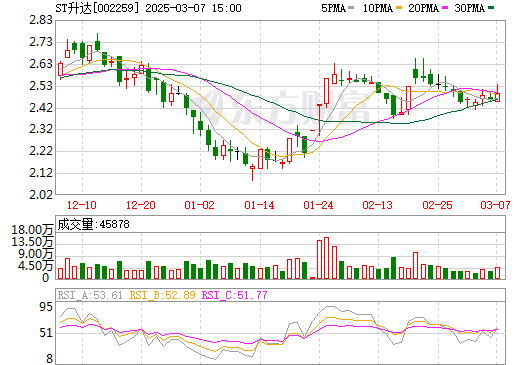Click the tallest red volume bar

pos(327,258)
